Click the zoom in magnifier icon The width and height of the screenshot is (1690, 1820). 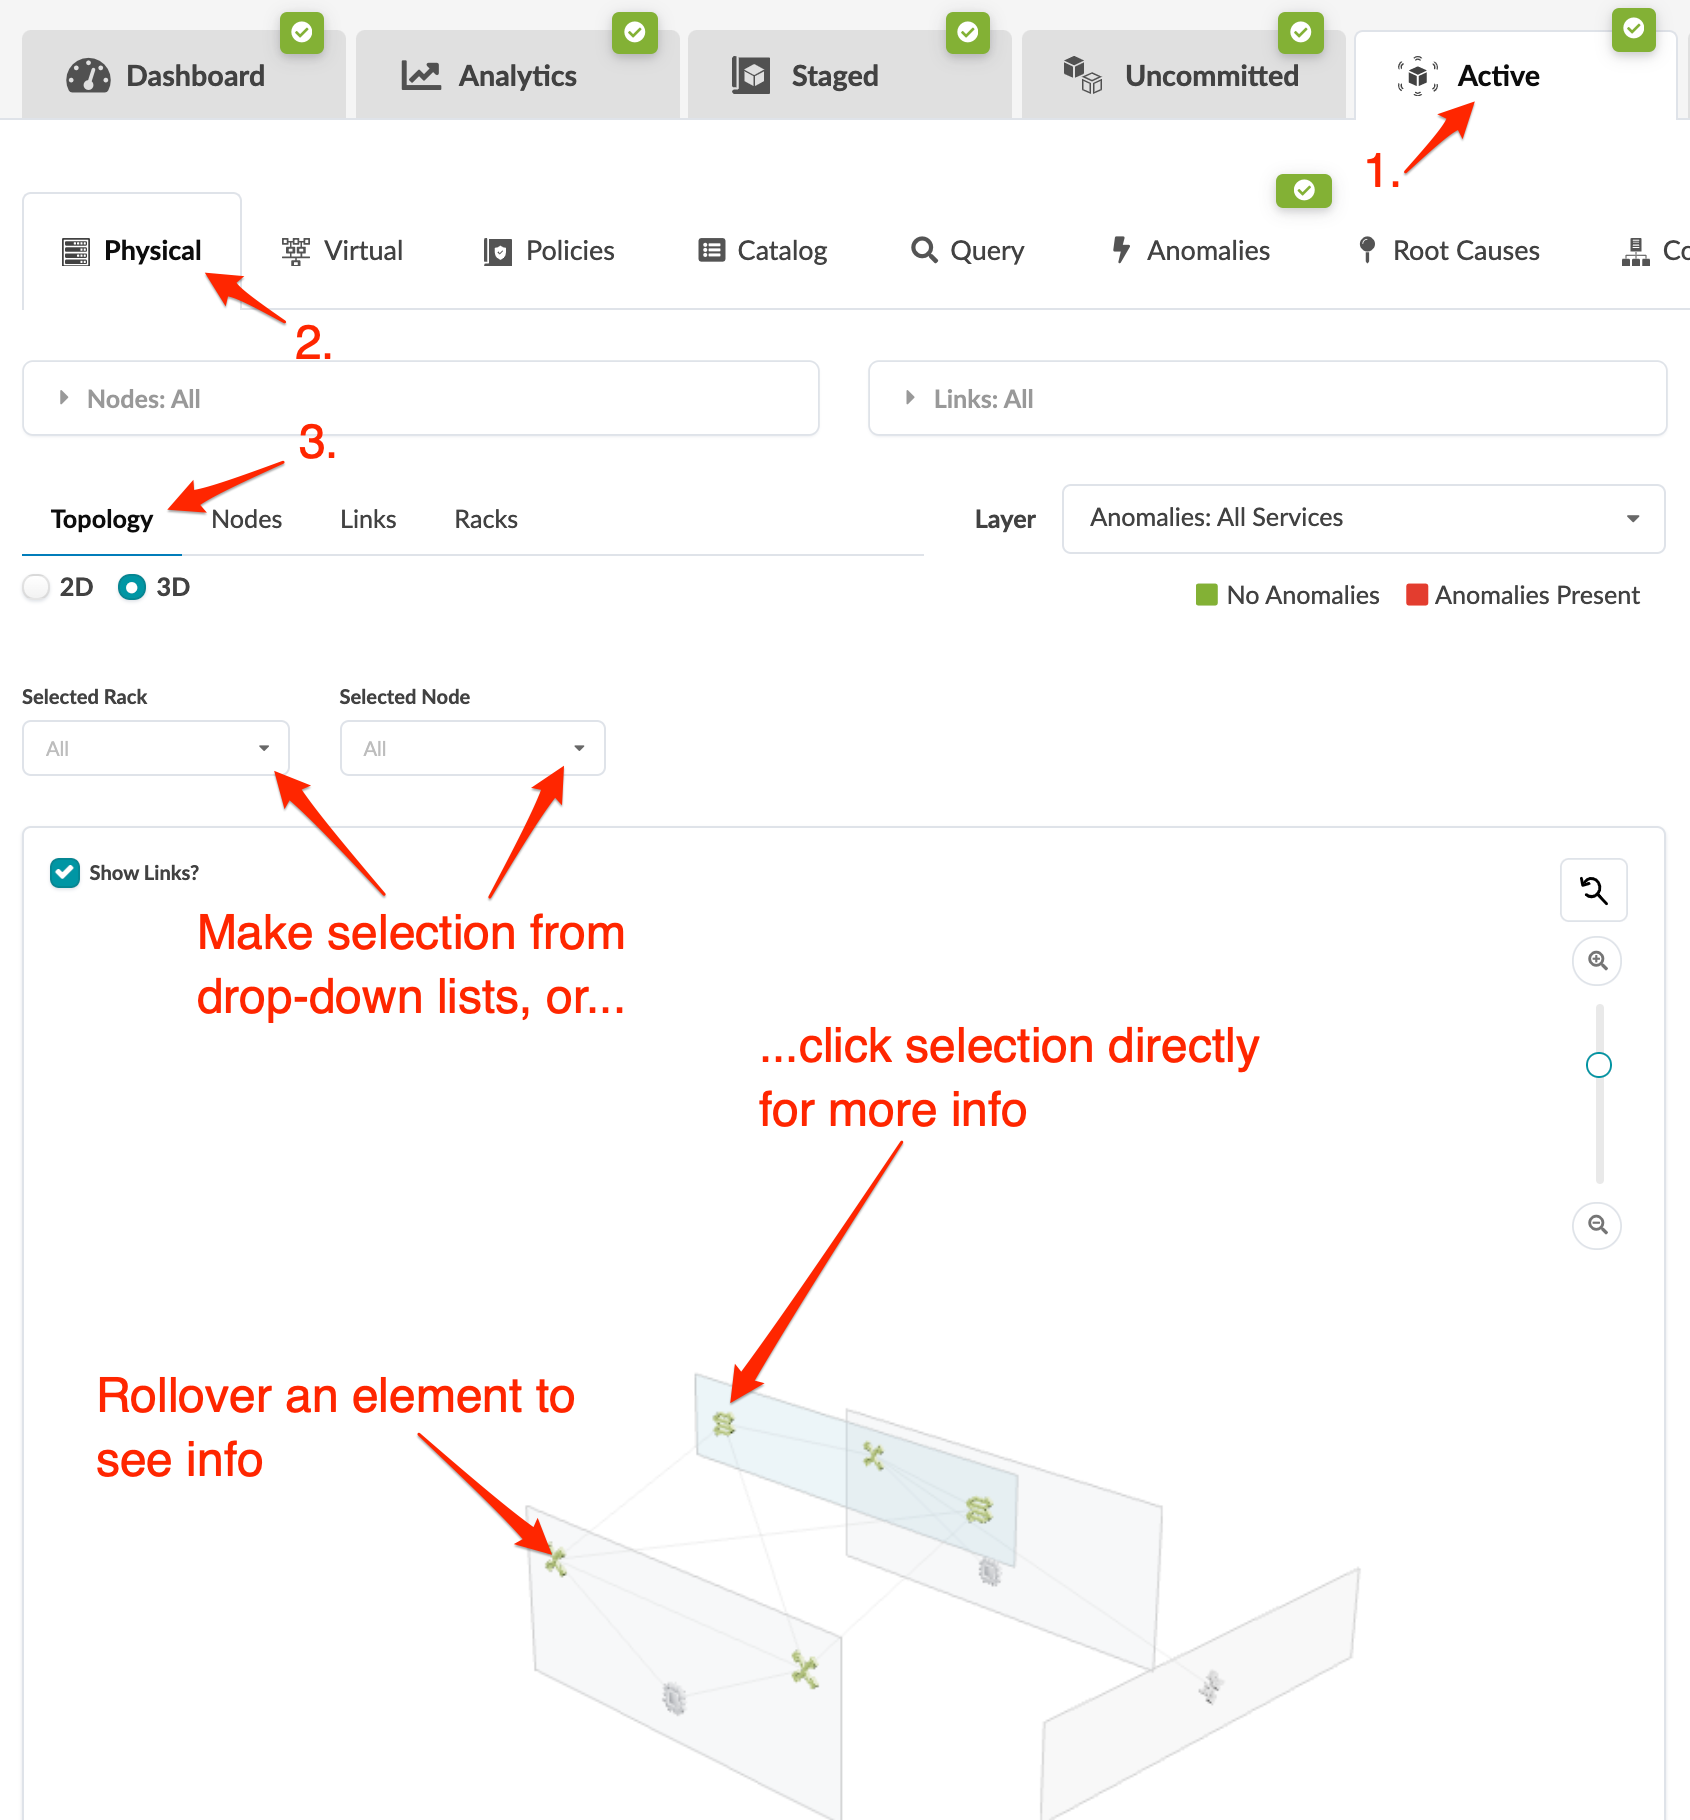[x=1597, y=961]
